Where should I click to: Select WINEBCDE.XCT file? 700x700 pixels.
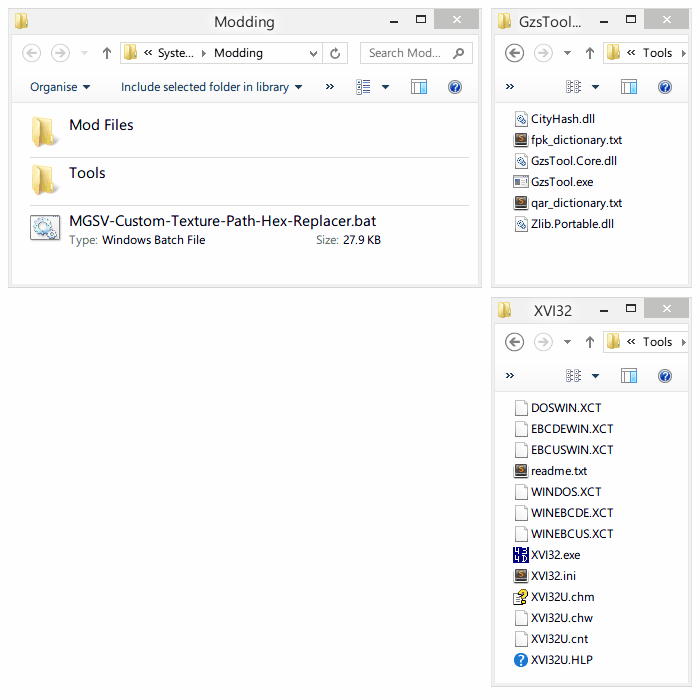564,512
